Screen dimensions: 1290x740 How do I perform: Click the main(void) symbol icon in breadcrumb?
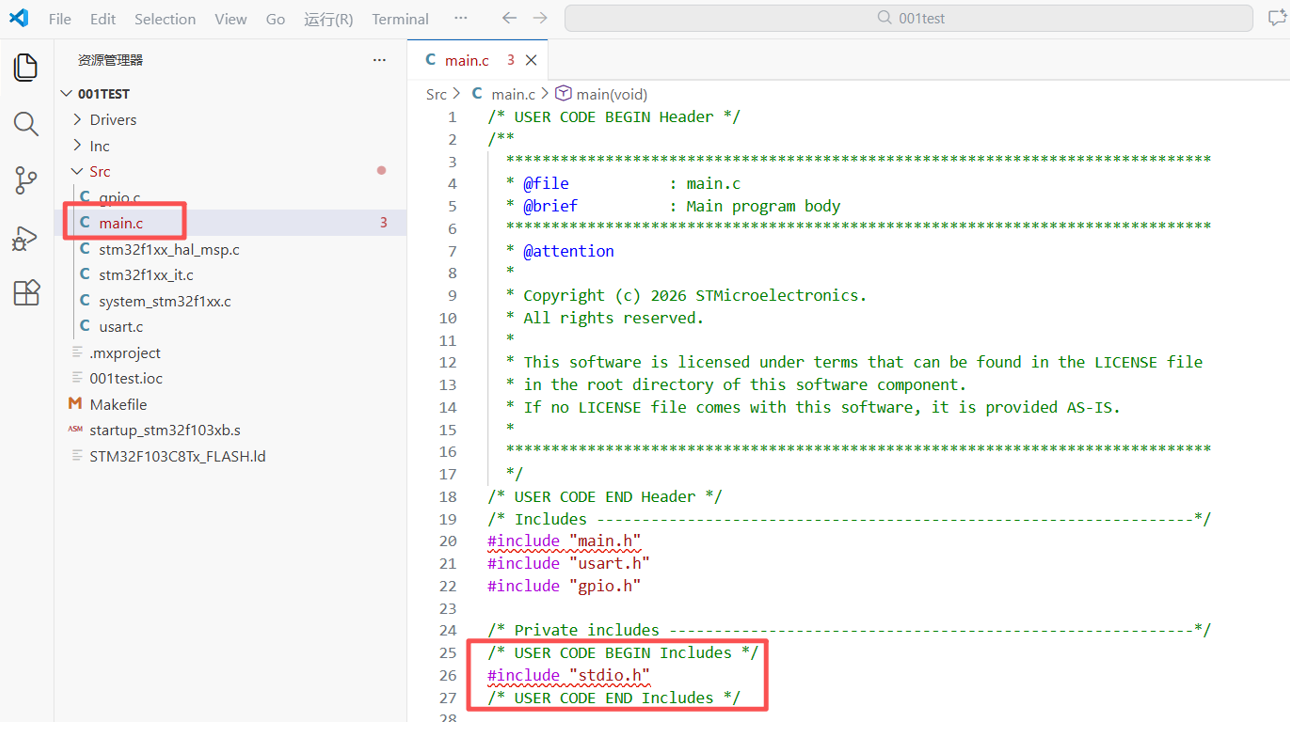563,93
